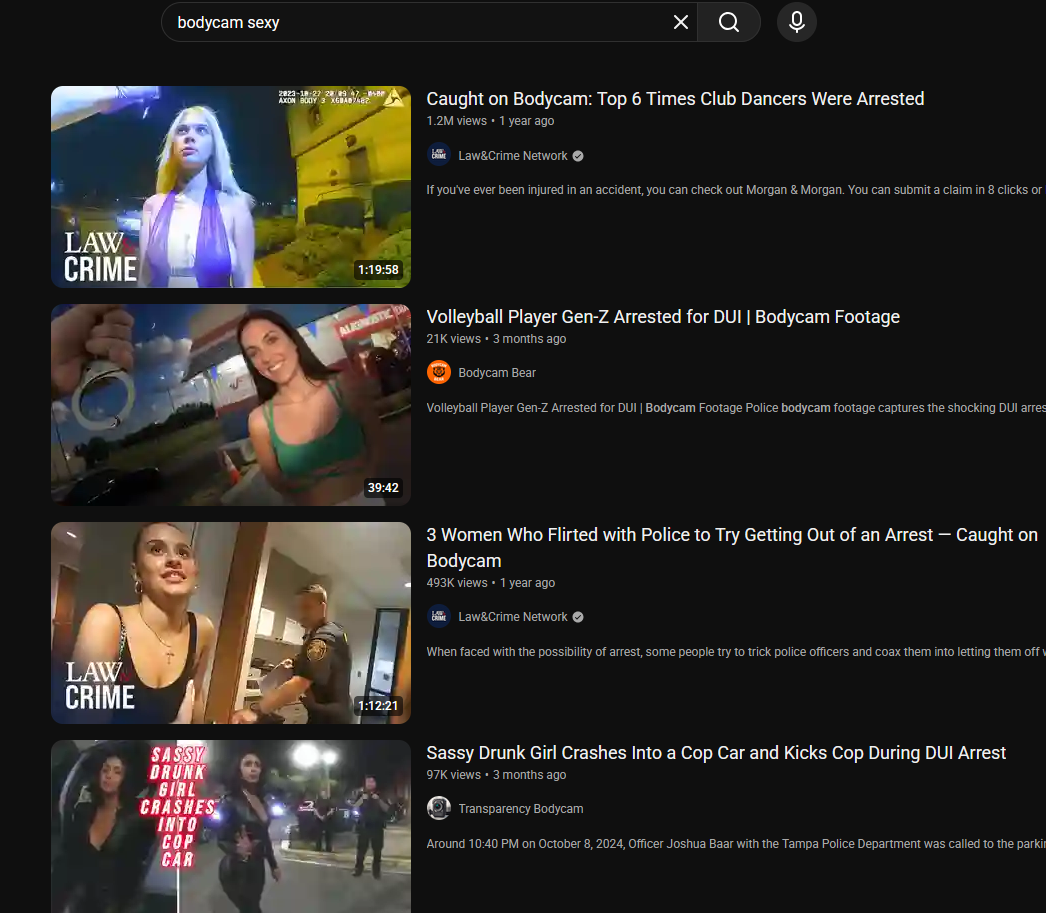Open Law&Crime Network channel name under 3 Women video
This screenshot has width=1046, height=913.
[512, 617]
